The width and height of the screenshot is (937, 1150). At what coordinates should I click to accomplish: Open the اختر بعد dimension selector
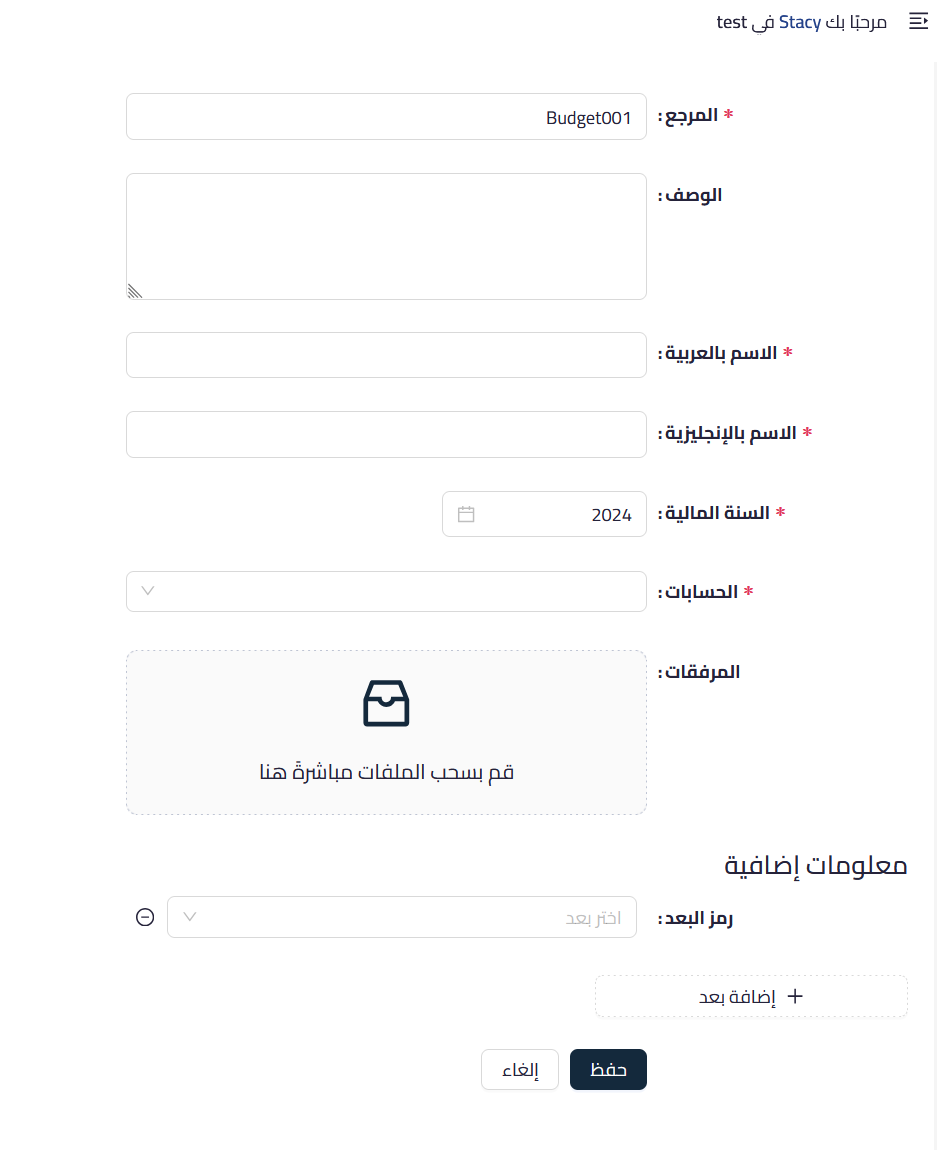click(400, 916)
